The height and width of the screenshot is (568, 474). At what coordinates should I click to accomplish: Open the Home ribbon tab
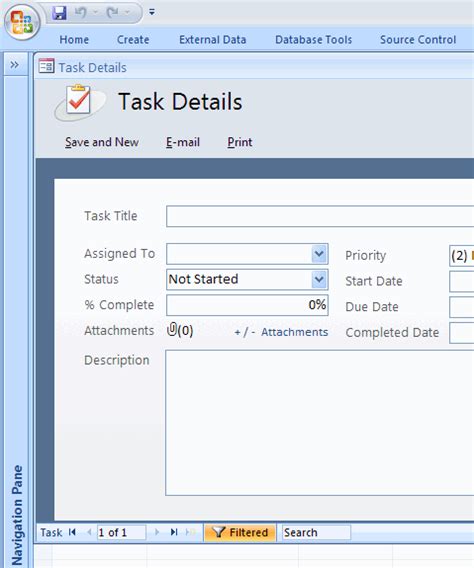(74, 39)
